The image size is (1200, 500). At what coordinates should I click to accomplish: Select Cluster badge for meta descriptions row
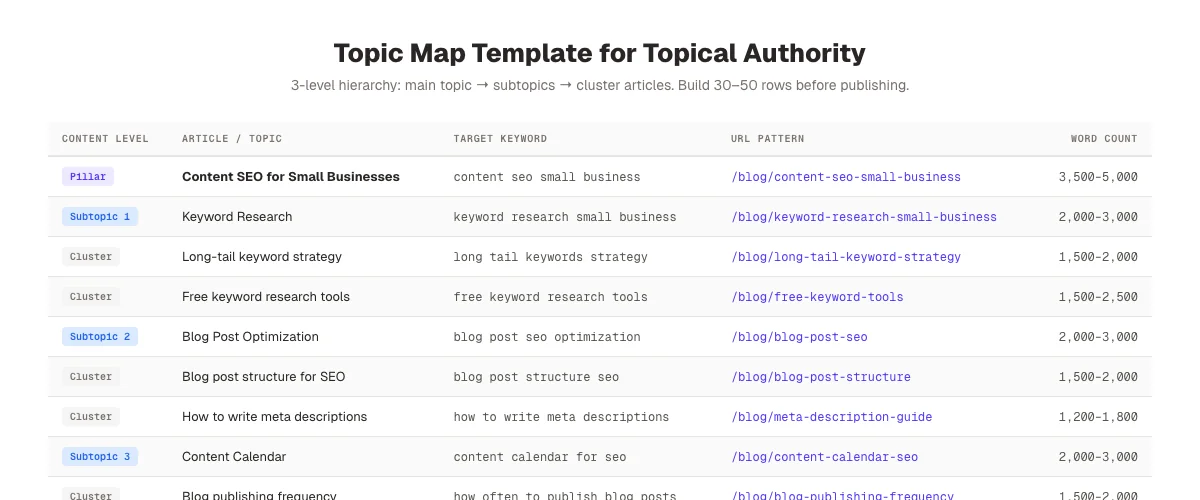(x=91, y=417)
